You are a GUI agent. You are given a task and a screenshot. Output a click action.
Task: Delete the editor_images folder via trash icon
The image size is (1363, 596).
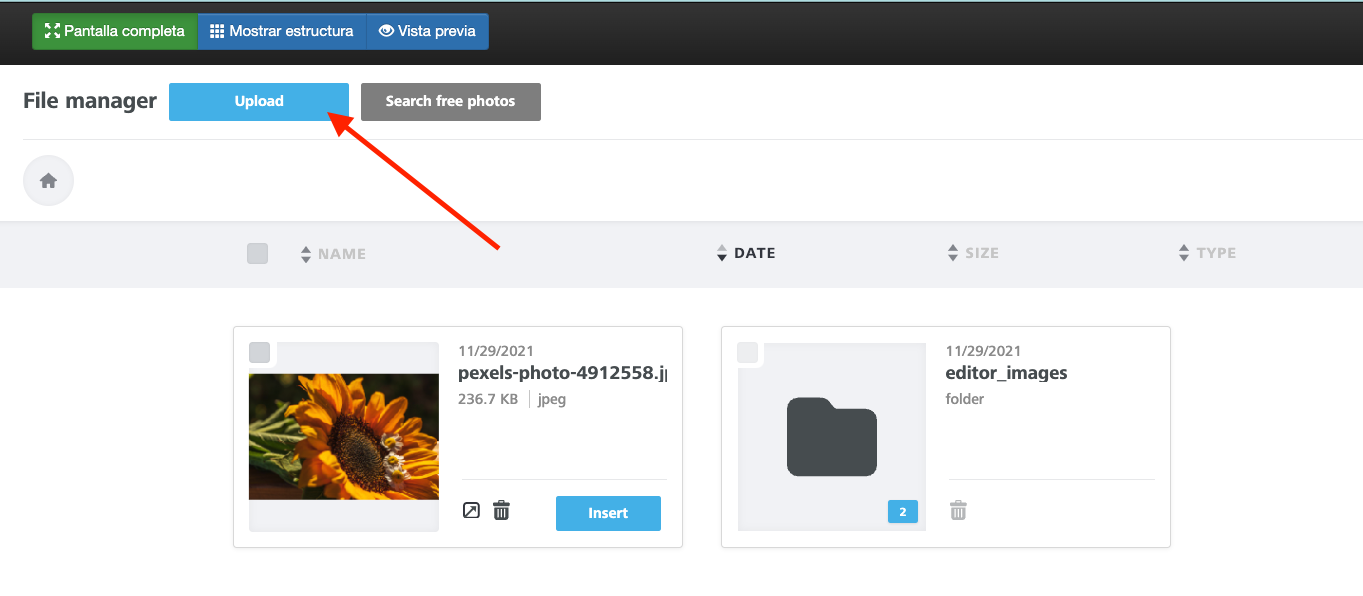[958, 511]
